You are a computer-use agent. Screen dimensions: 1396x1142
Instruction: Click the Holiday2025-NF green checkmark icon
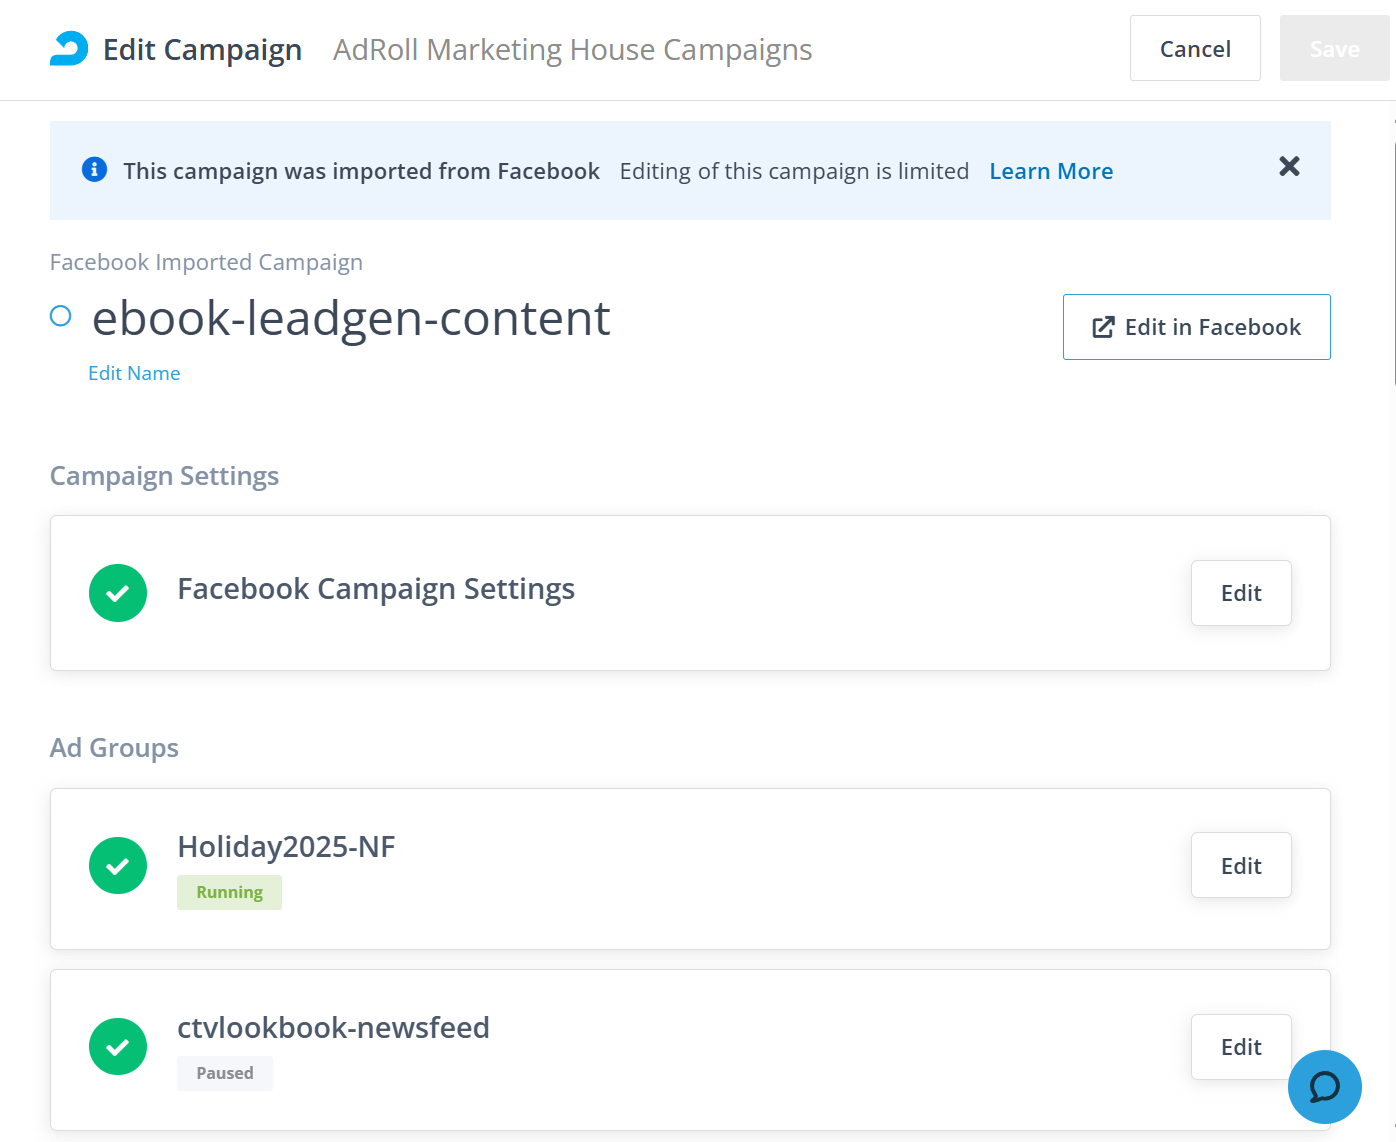coord(118,866)
